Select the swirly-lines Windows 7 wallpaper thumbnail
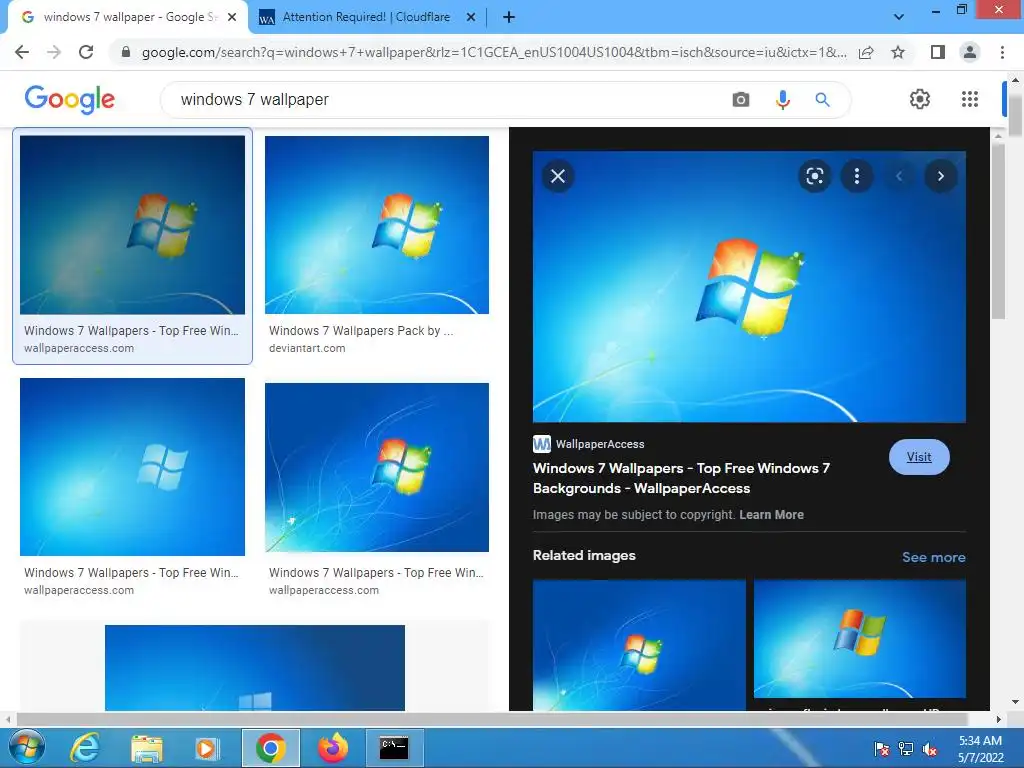Viewport: 1024px width, 768px height. [x=377, y=467]
